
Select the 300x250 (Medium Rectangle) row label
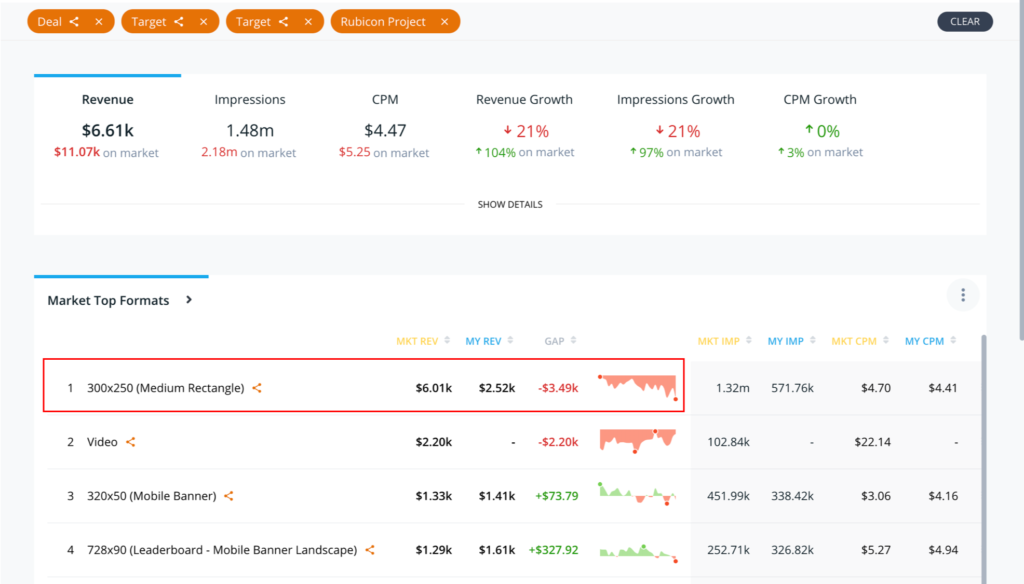[x=166, y=388]
